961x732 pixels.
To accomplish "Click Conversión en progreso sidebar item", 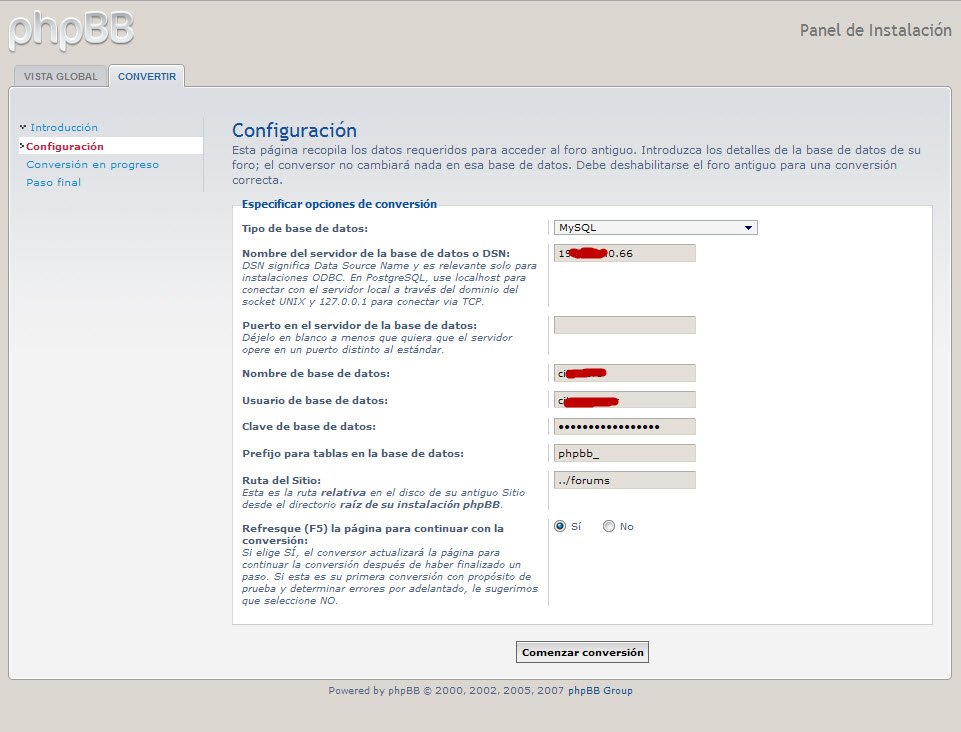I will [x=92, y=164].
